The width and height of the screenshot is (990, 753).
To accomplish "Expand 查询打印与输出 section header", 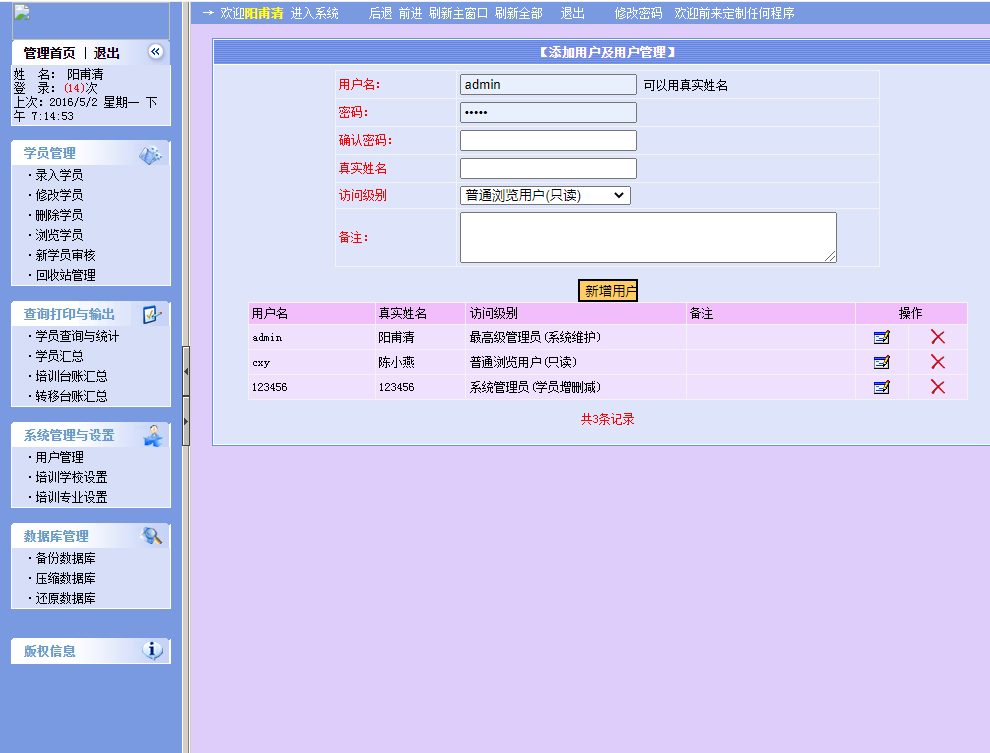I will click(x=90, y=314).
